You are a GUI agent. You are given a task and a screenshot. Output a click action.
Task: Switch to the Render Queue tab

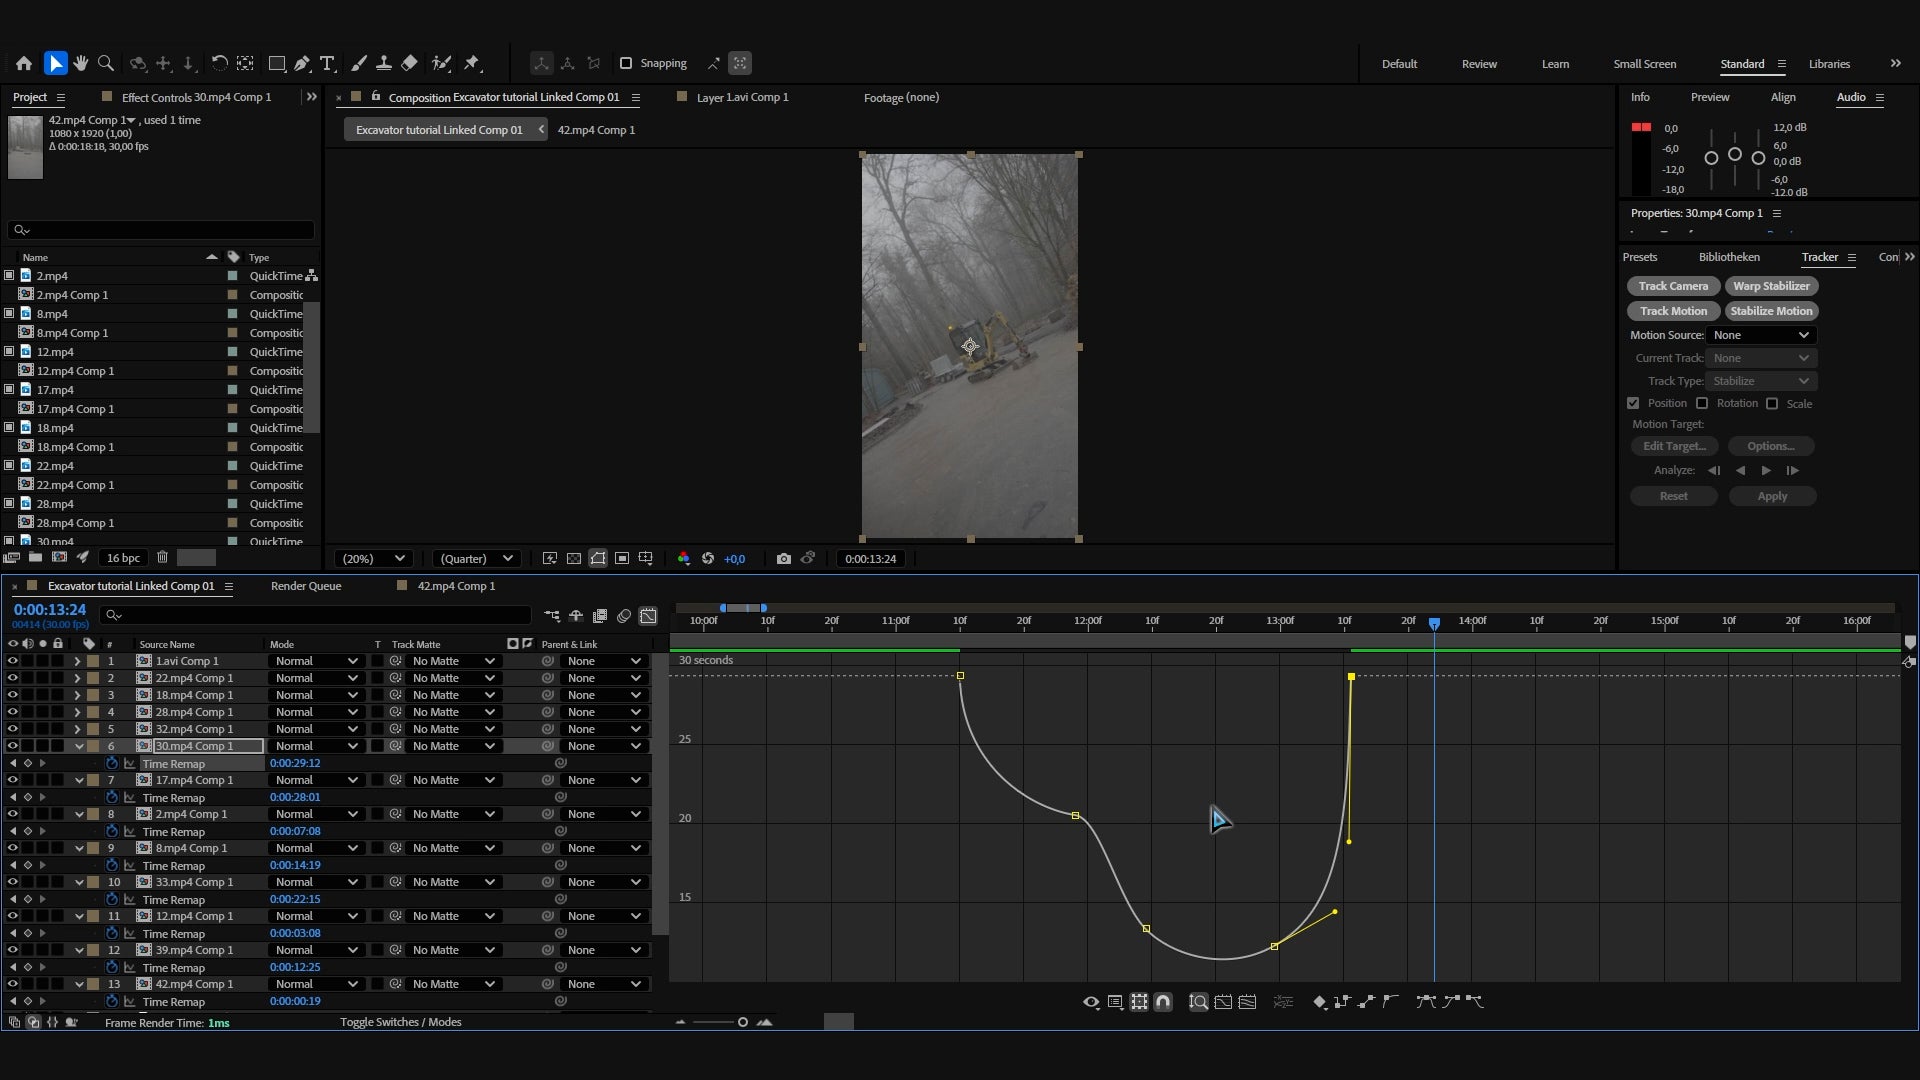coord(306,586)
